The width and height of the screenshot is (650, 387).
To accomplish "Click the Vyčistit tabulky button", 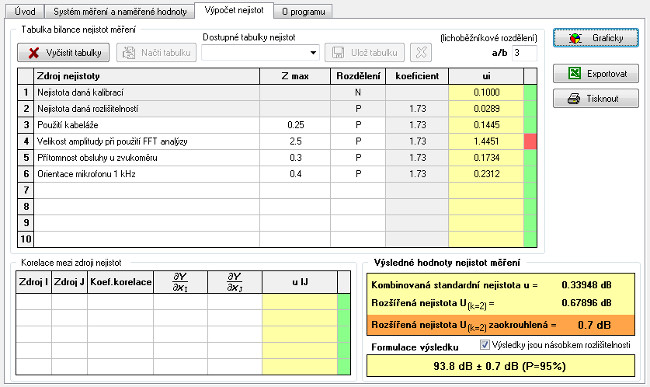I will (63, 53).
